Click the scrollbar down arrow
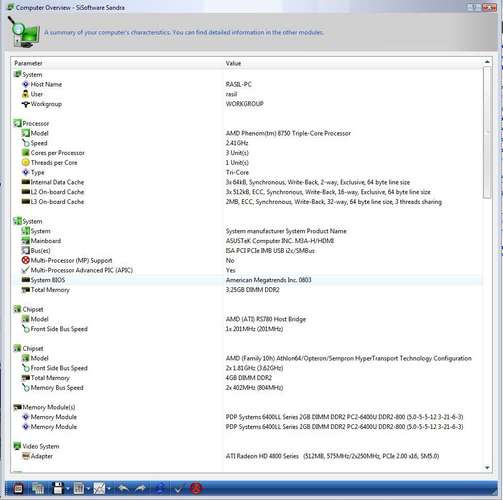 pyautogui.click(x=487, y=468)
